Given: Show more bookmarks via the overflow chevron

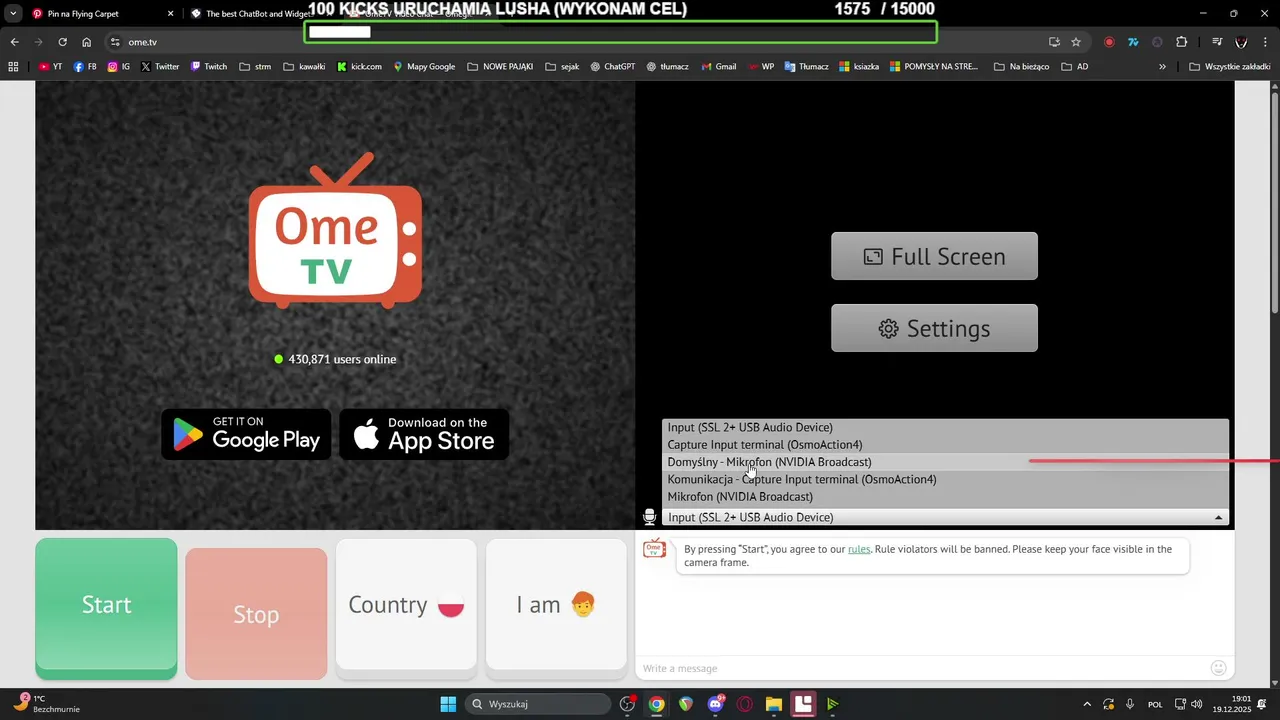Looking at the screenshot, I should [1162, 67].
